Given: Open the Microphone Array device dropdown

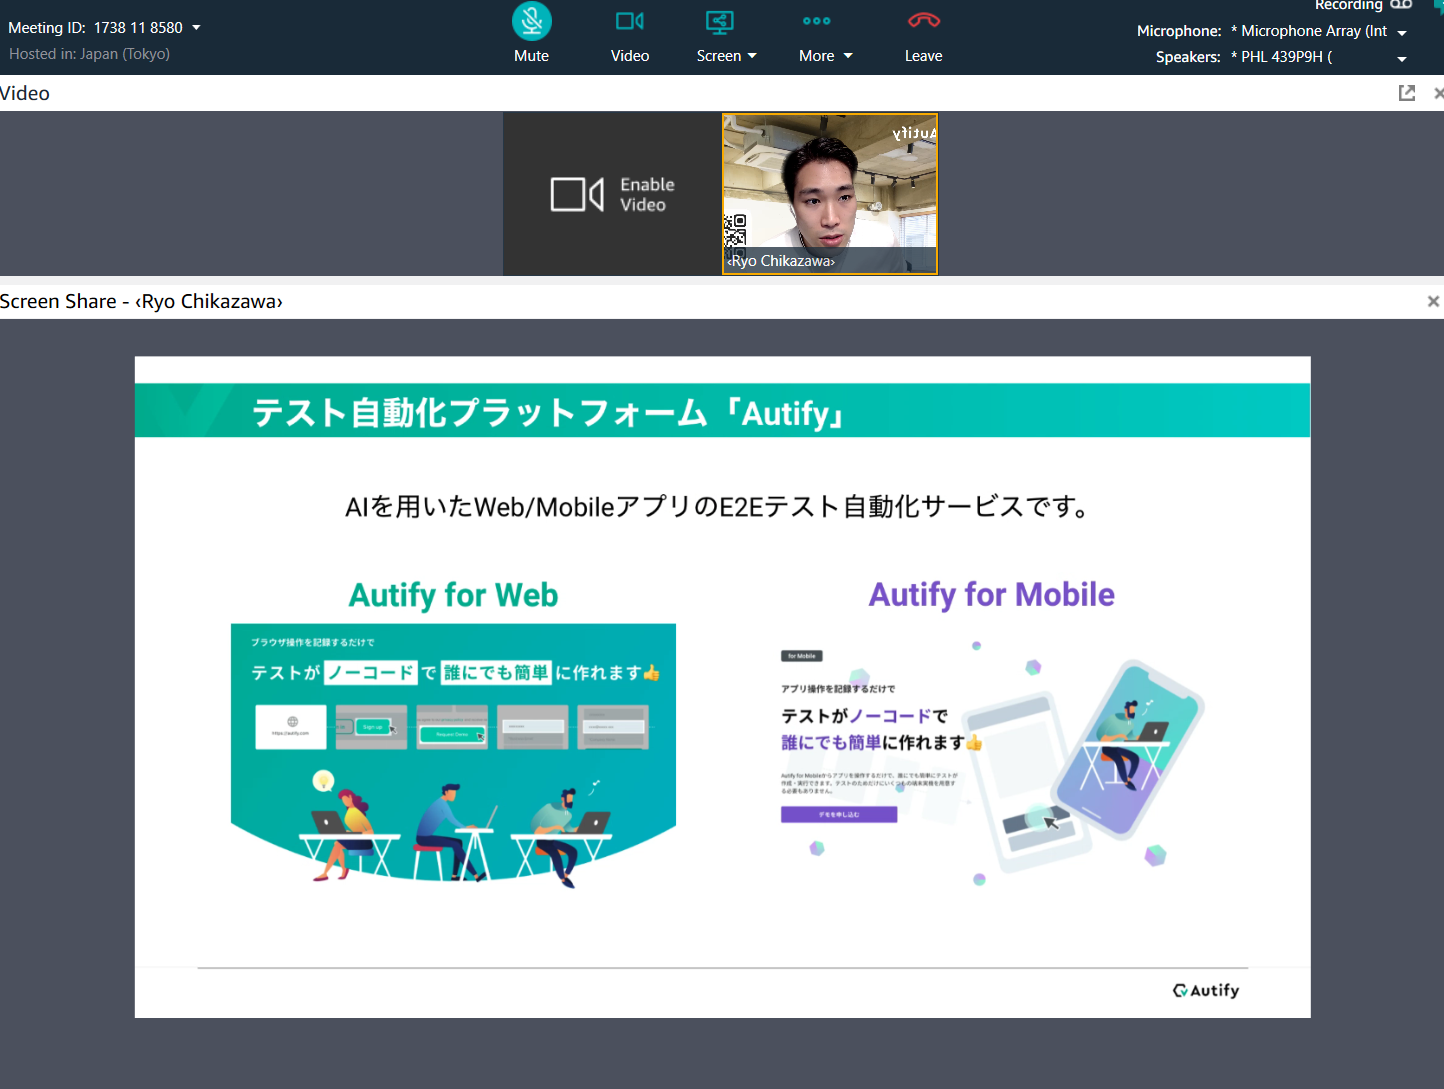Looking at the screenshot, I should (1402, 33).
